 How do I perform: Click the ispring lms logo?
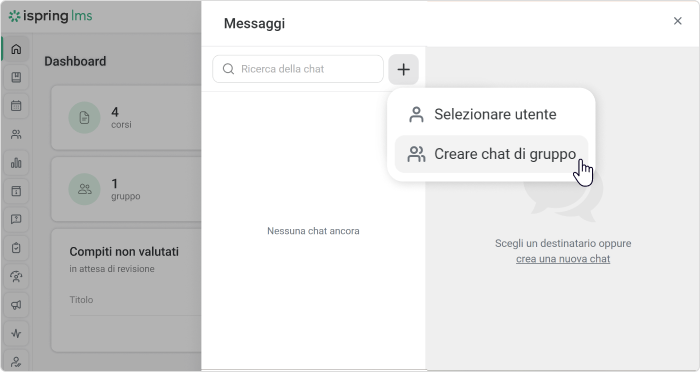(50, 16)
